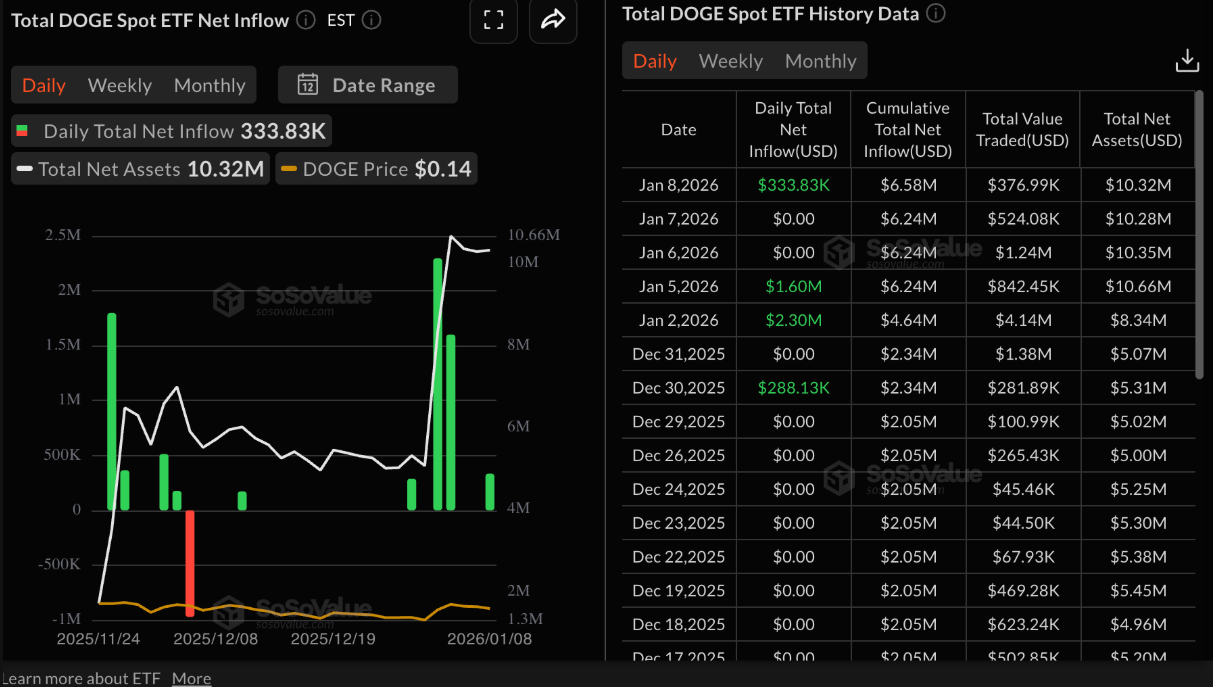Open info for Total DOGE Spot ETF History Data
This screenshot has width=1213, height=687.
tap(935, 14)
